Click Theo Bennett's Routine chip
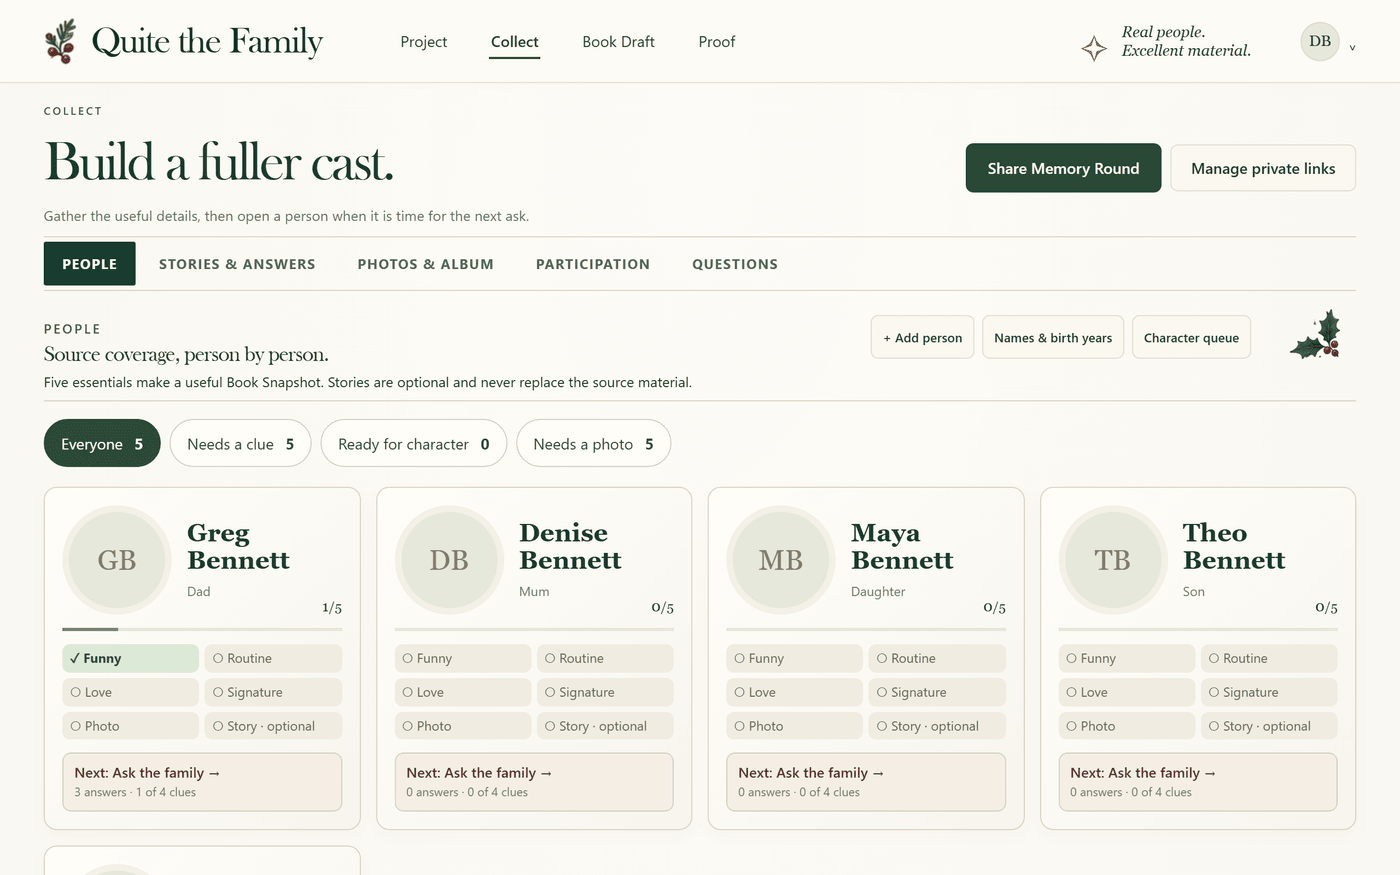 pyautogui.click(x=1269, y=658)
